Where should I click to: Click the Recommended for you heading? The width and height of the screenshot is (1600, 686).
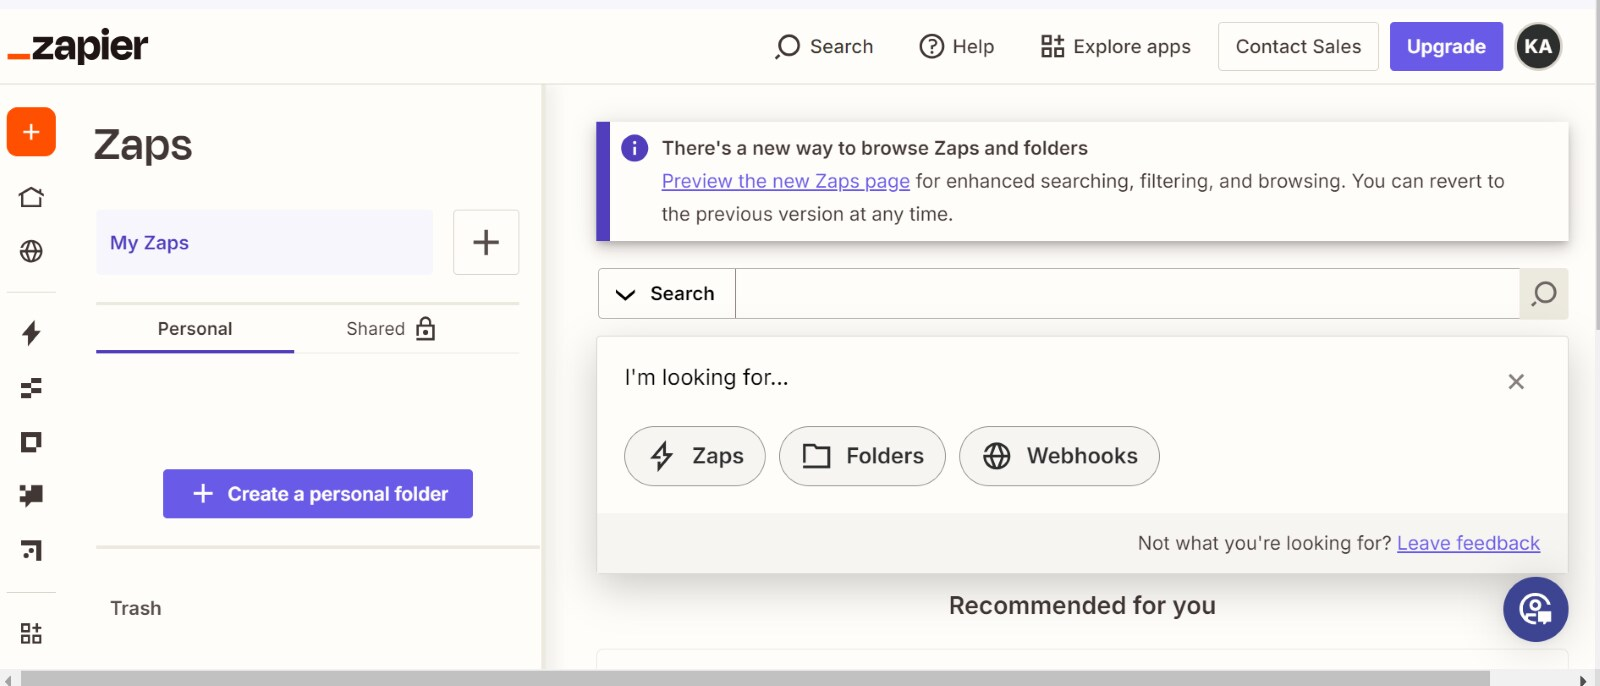(x=1082, y=605)
